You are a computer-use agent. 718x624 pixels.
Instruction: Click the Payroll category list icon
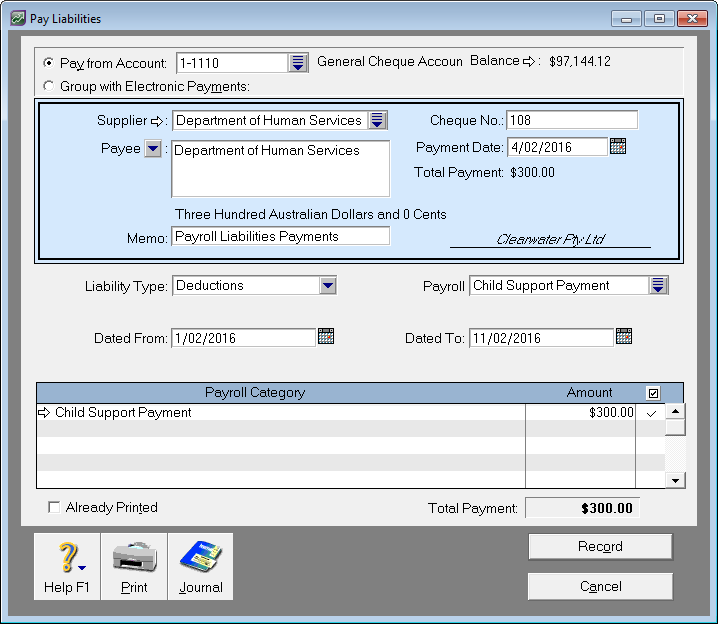click(x=657, y=286)
